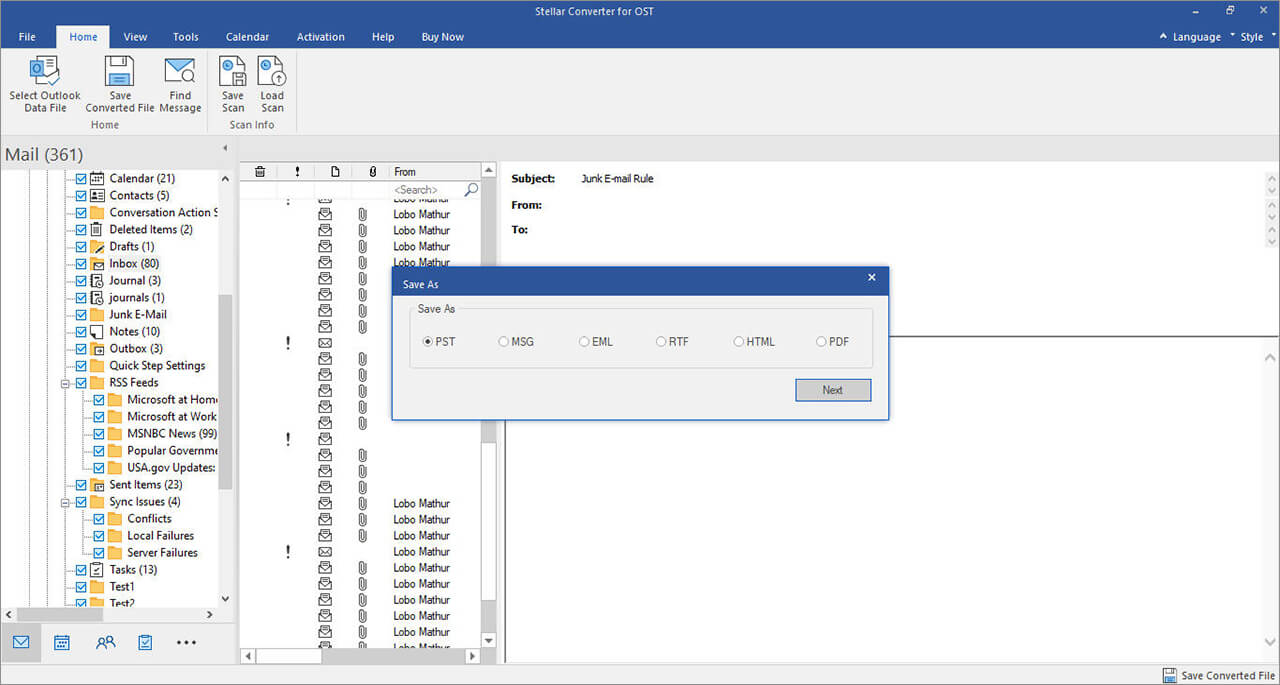The height and width of the screenshot is (685, 1280).
Task: Select the MSG radio option
Action: tap(504, 342)
